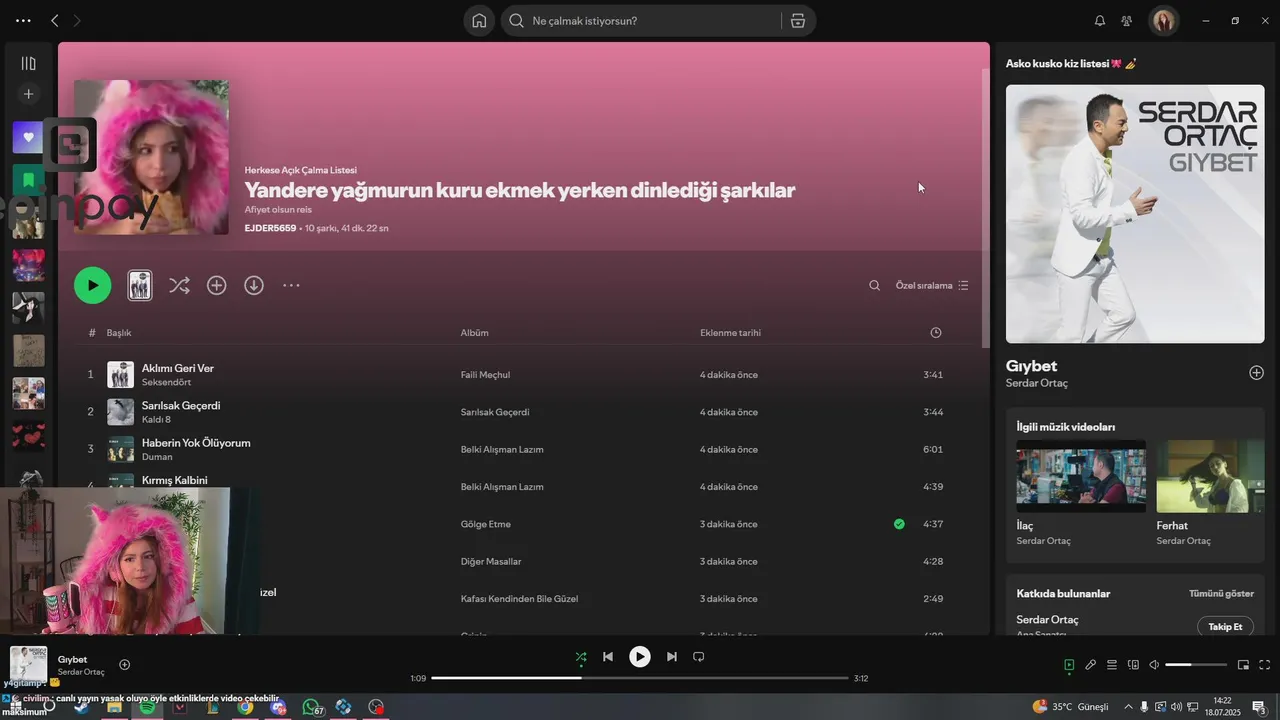Viewport: 1280px width, 720px height.
Task: Sort by the duration clock icon
Action: pyautogui.click(x=935, y=332)
